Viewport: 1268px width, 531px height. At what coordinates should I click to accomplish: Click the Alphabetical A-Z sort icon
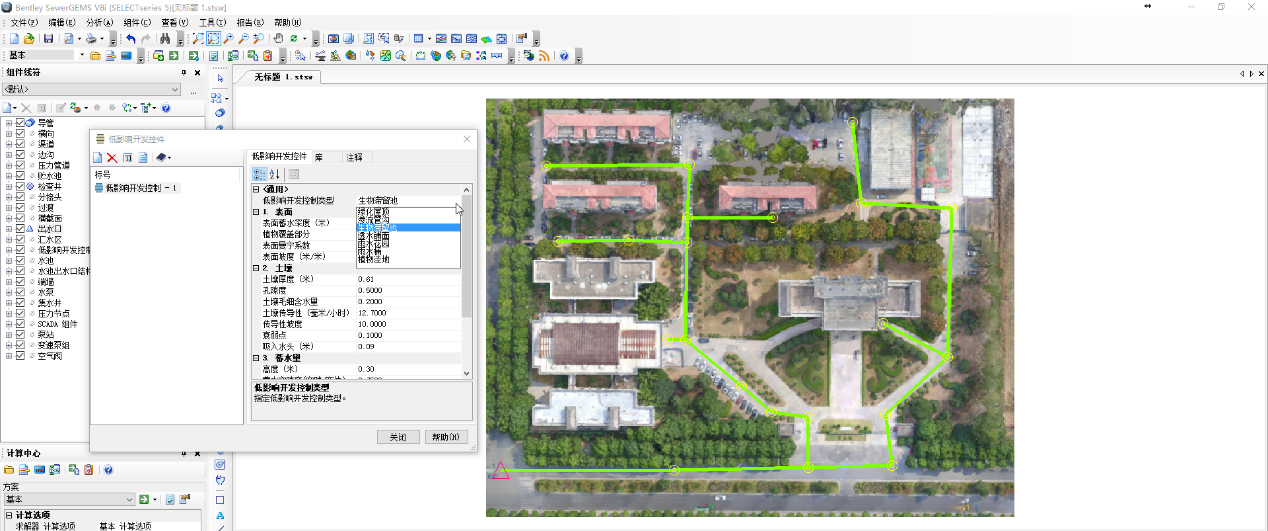pos(275,174)
